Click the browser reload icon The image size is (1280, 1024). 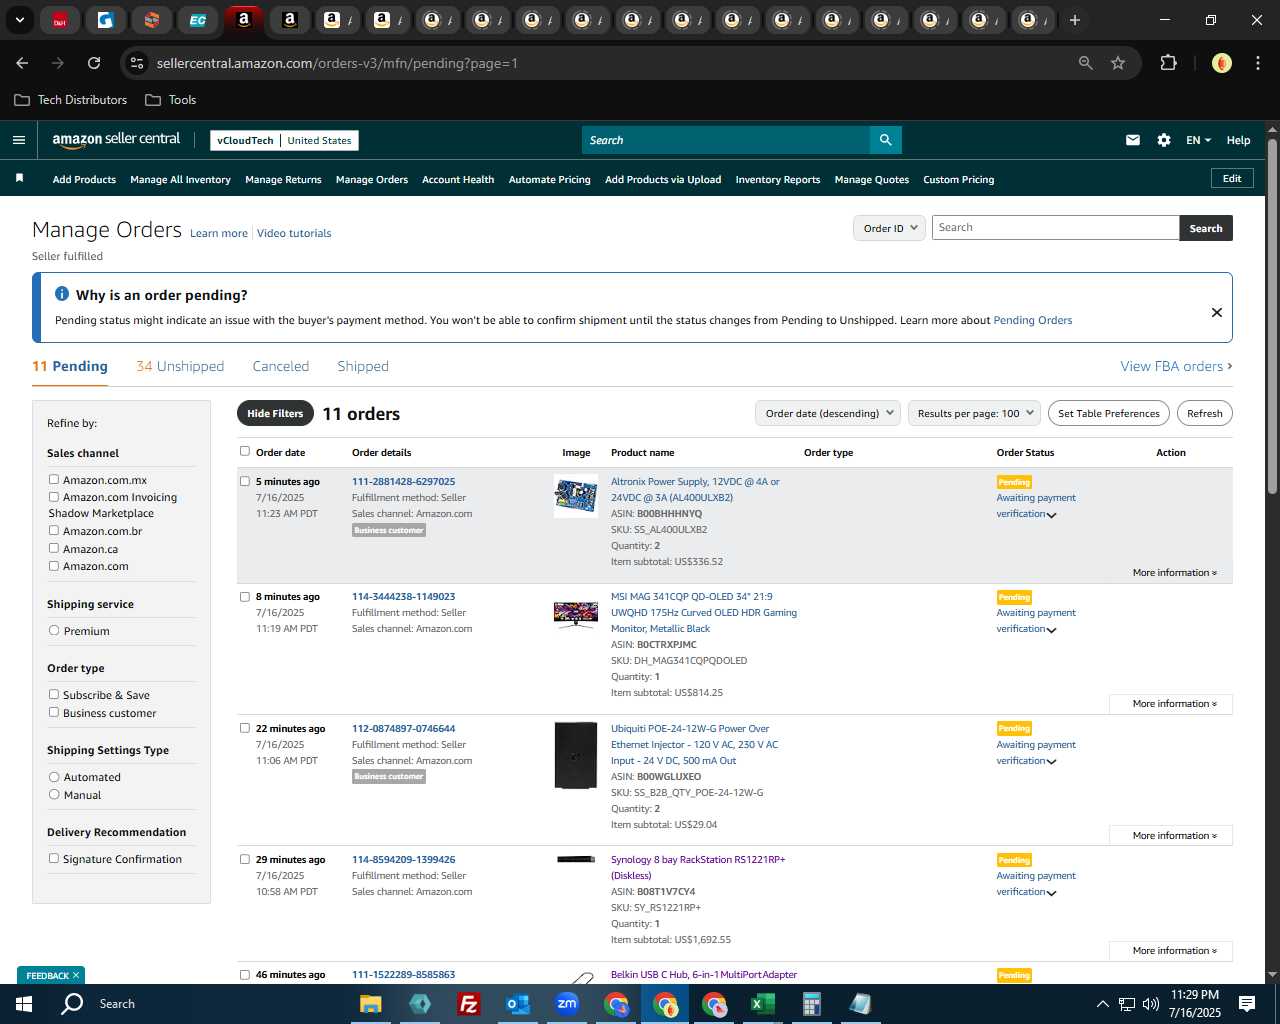[x=94, y=63]
